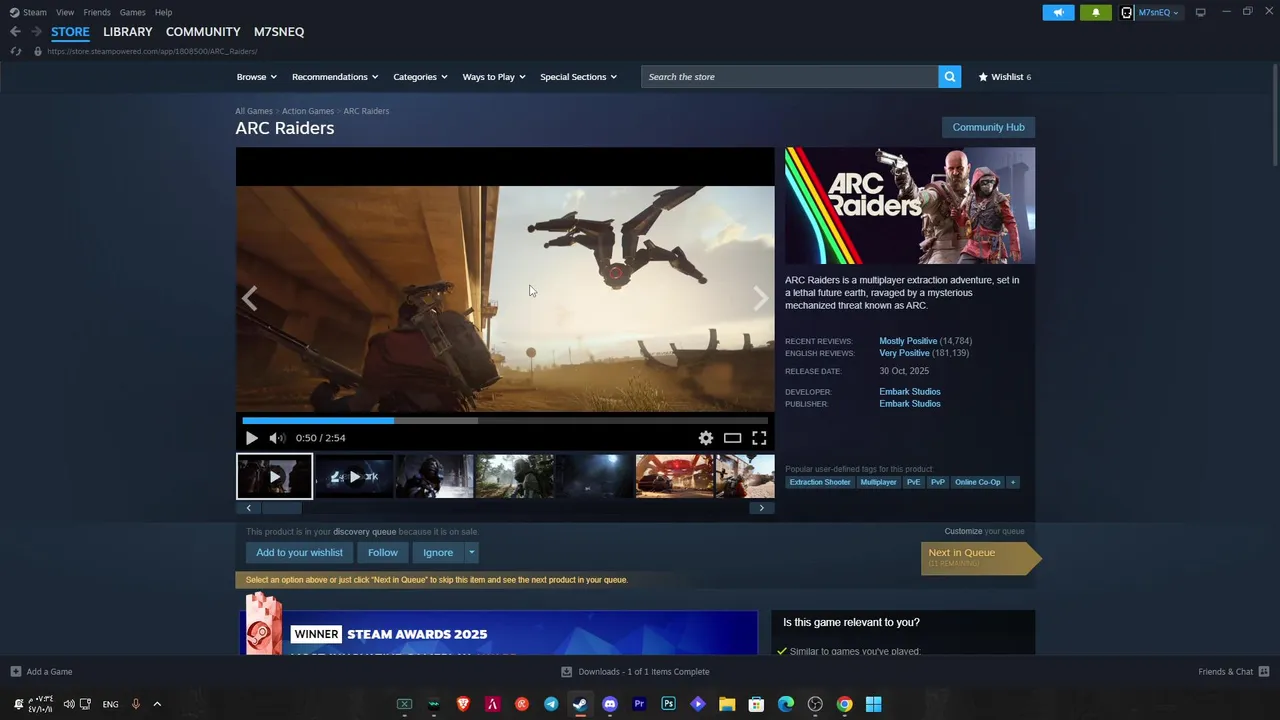This screenshot has width=1280, height=720.
Task: Go back with the navigation back arrow
Action: point(15,32)
